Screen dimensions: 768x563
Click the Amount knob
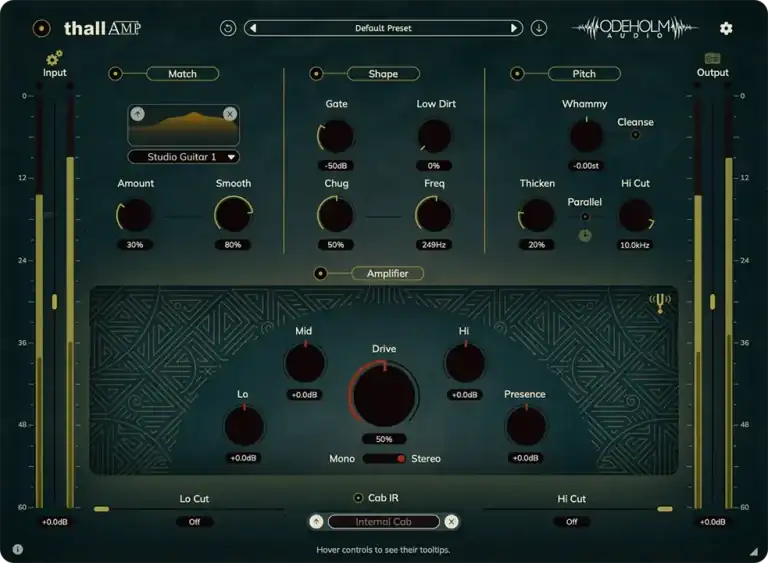coord(135,215)
